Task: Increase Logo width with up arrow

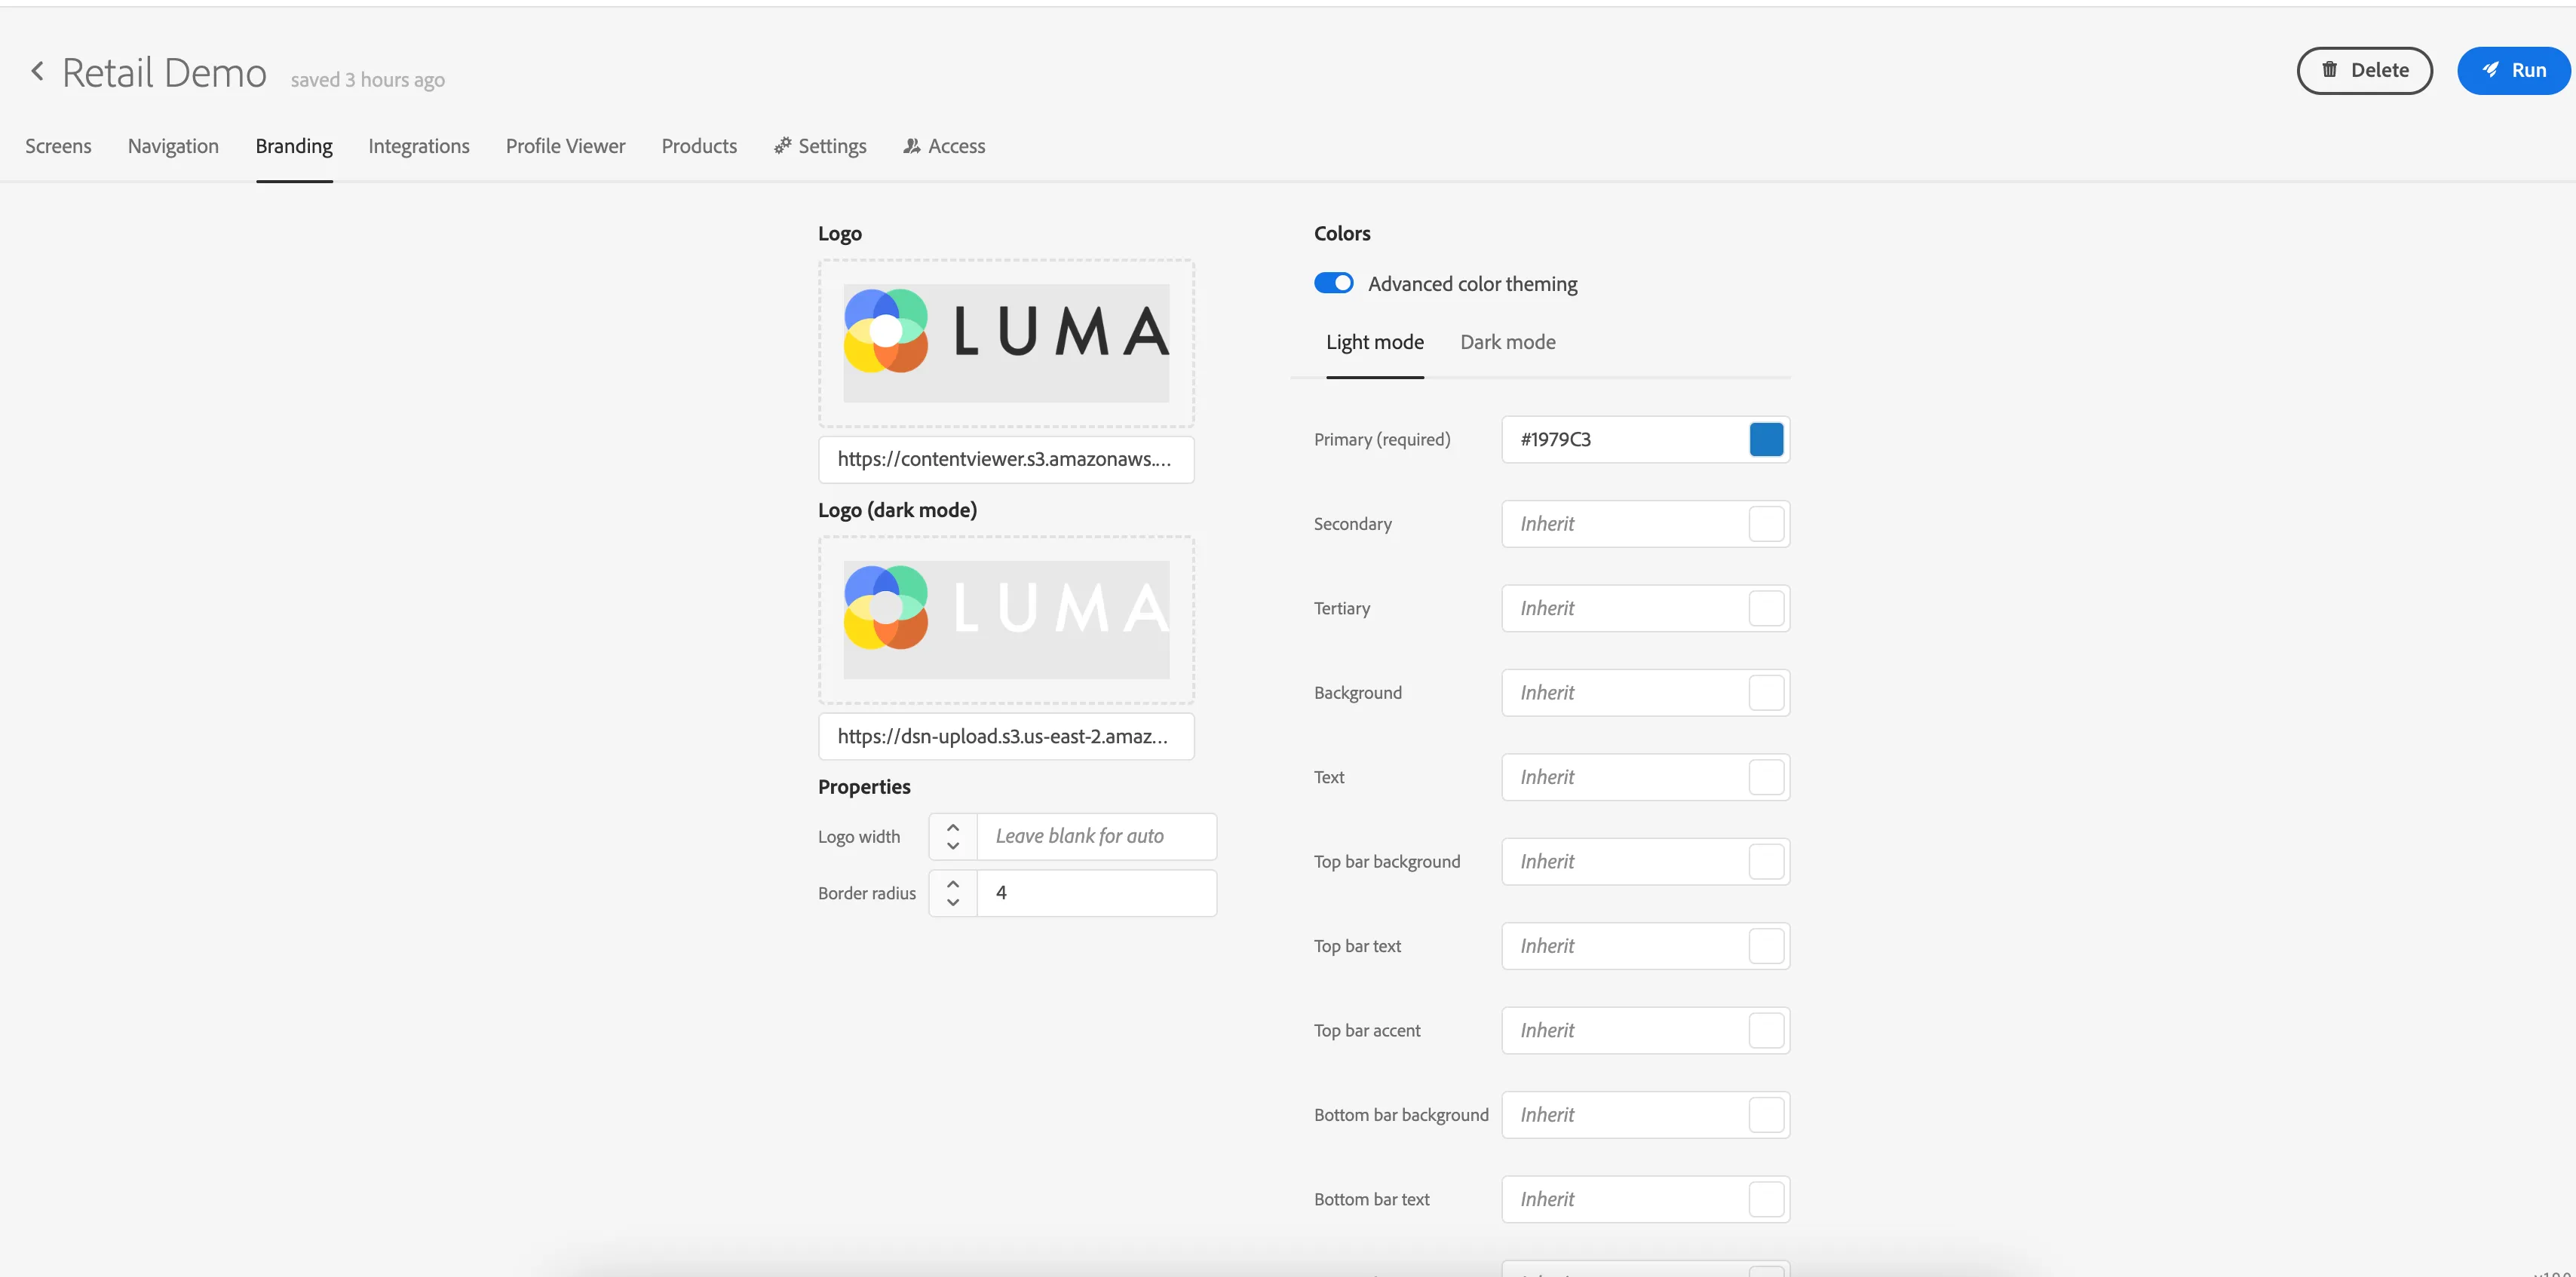Action: (953, 827)
